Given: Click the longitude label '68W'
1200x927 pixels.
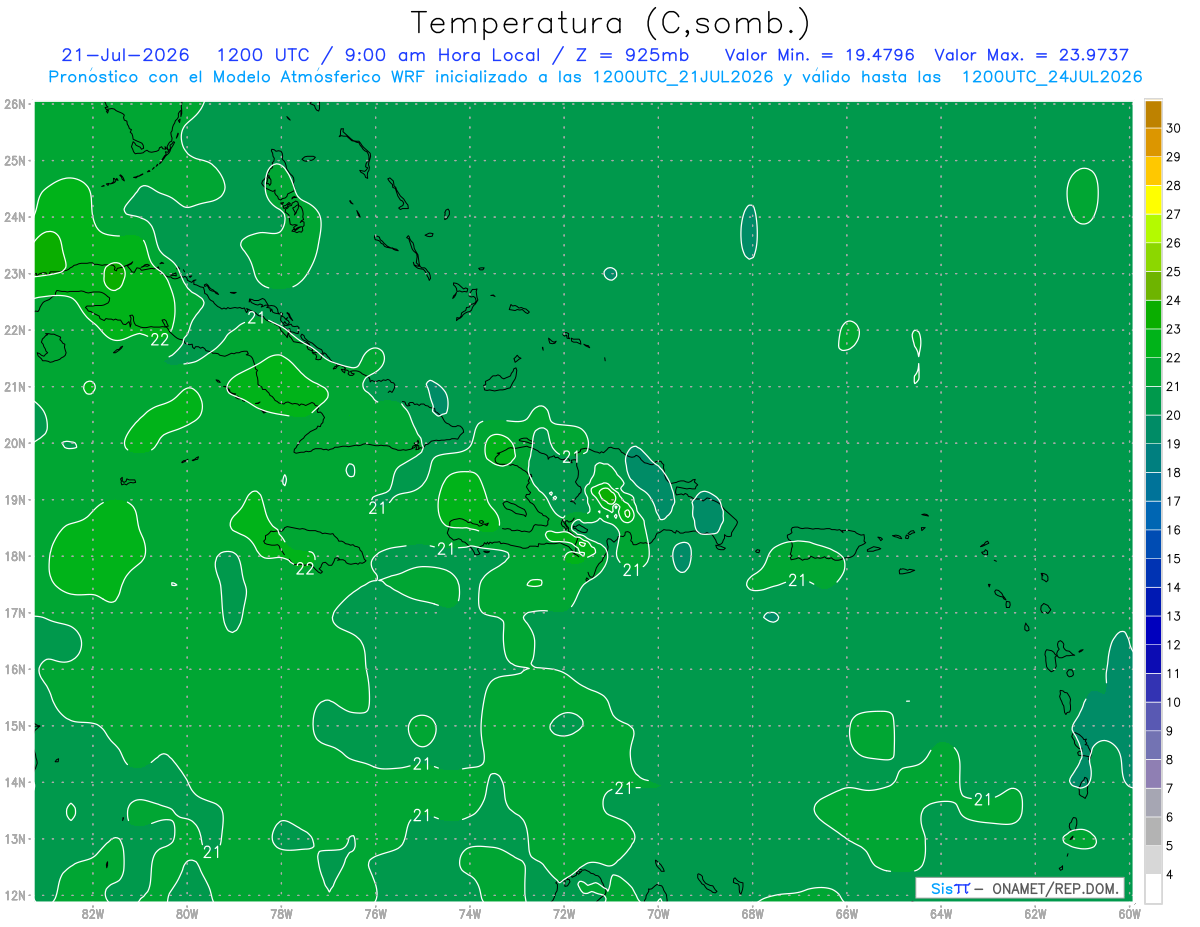Looking at the screenshot, I should point(752,914).
